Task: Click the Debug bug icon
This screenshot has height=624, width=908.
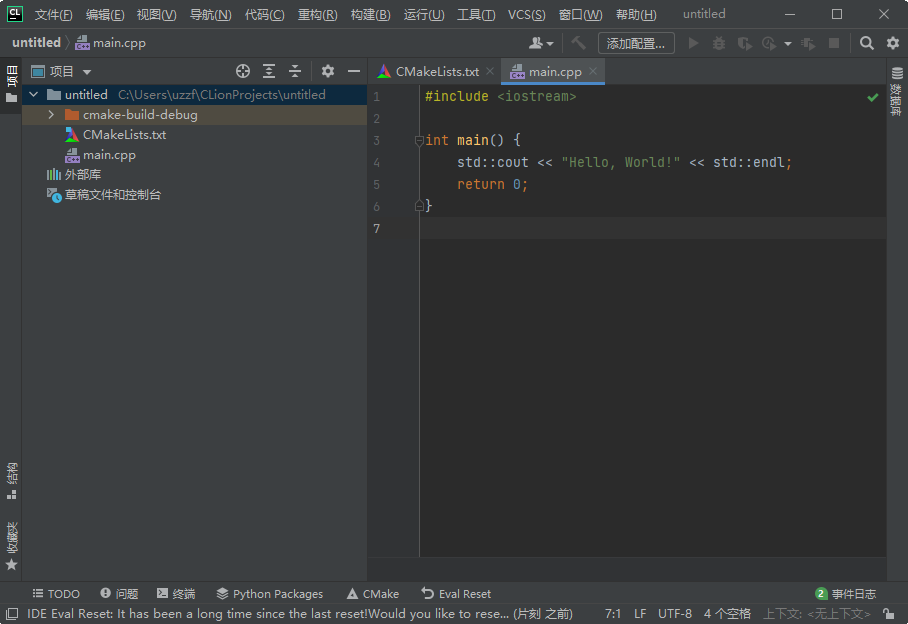Action: click(x=719, y=43)
